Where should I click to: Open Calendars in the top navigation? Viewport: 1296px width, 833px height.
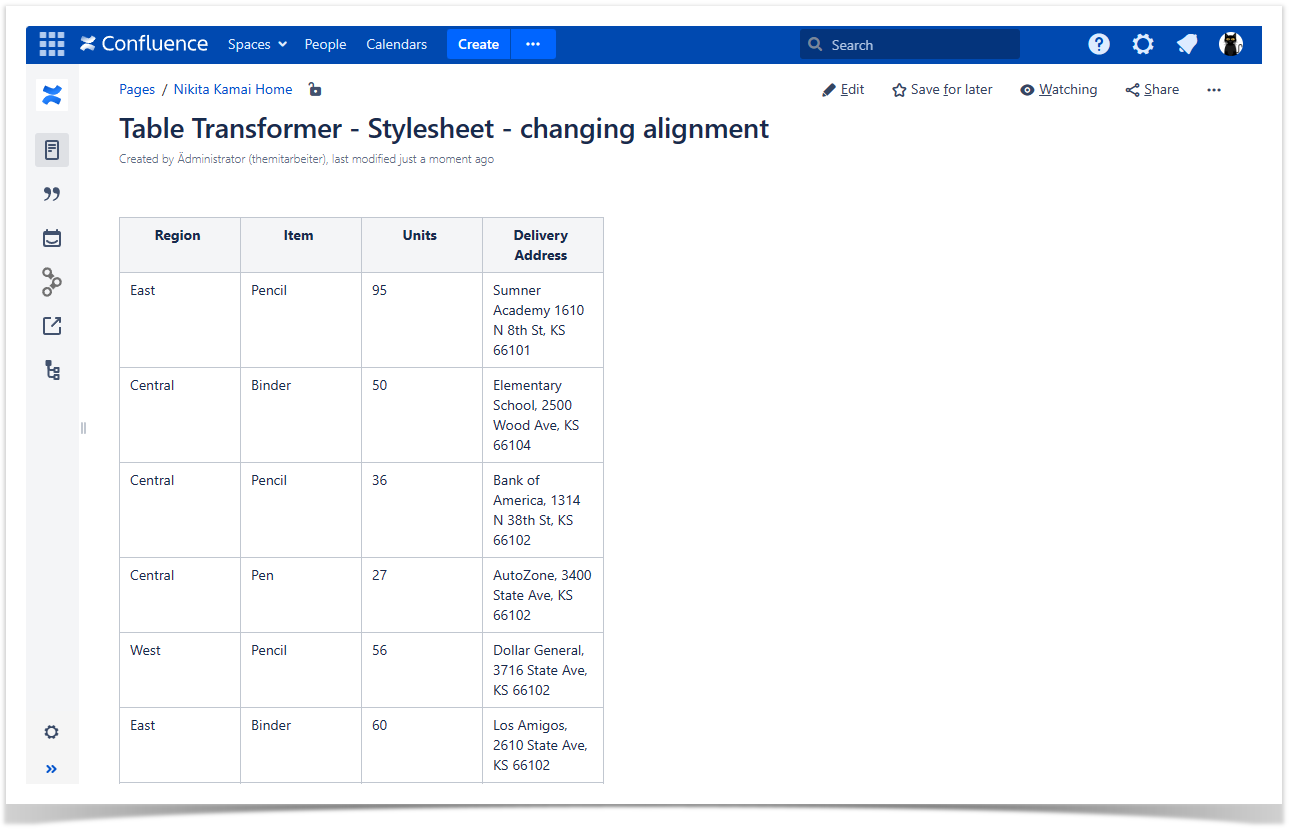pos(396,44)
